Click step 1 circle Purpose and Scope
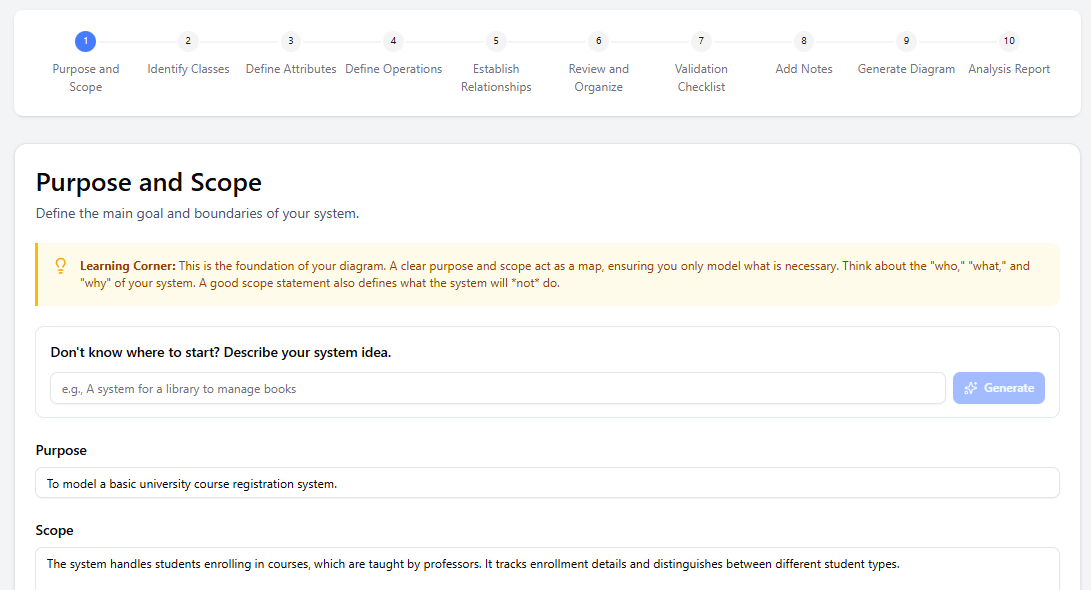The width and height of the screenshot is (1091, 590). (85, 41)
